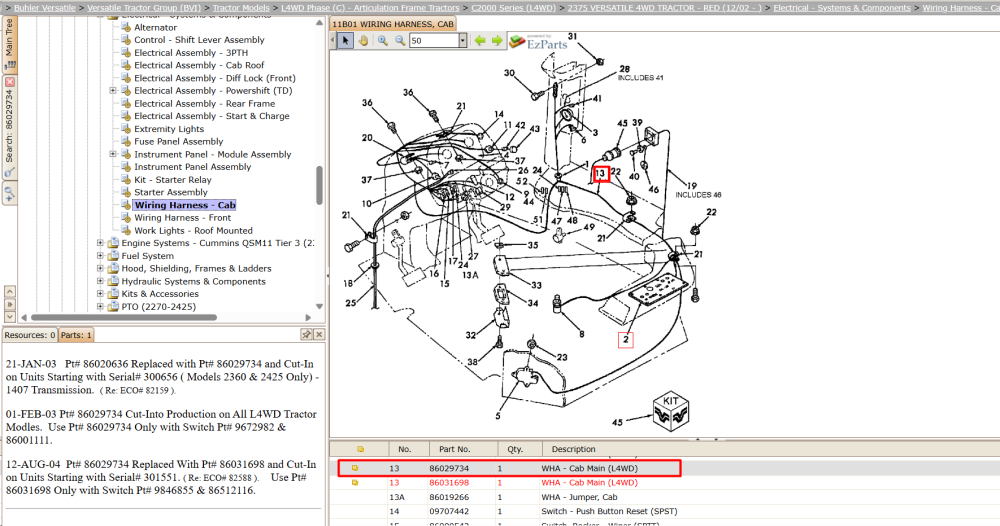Click the tree horizontal scrollbar thumb
Screen dimensions: 1000x526
click(x=124, y=317)
